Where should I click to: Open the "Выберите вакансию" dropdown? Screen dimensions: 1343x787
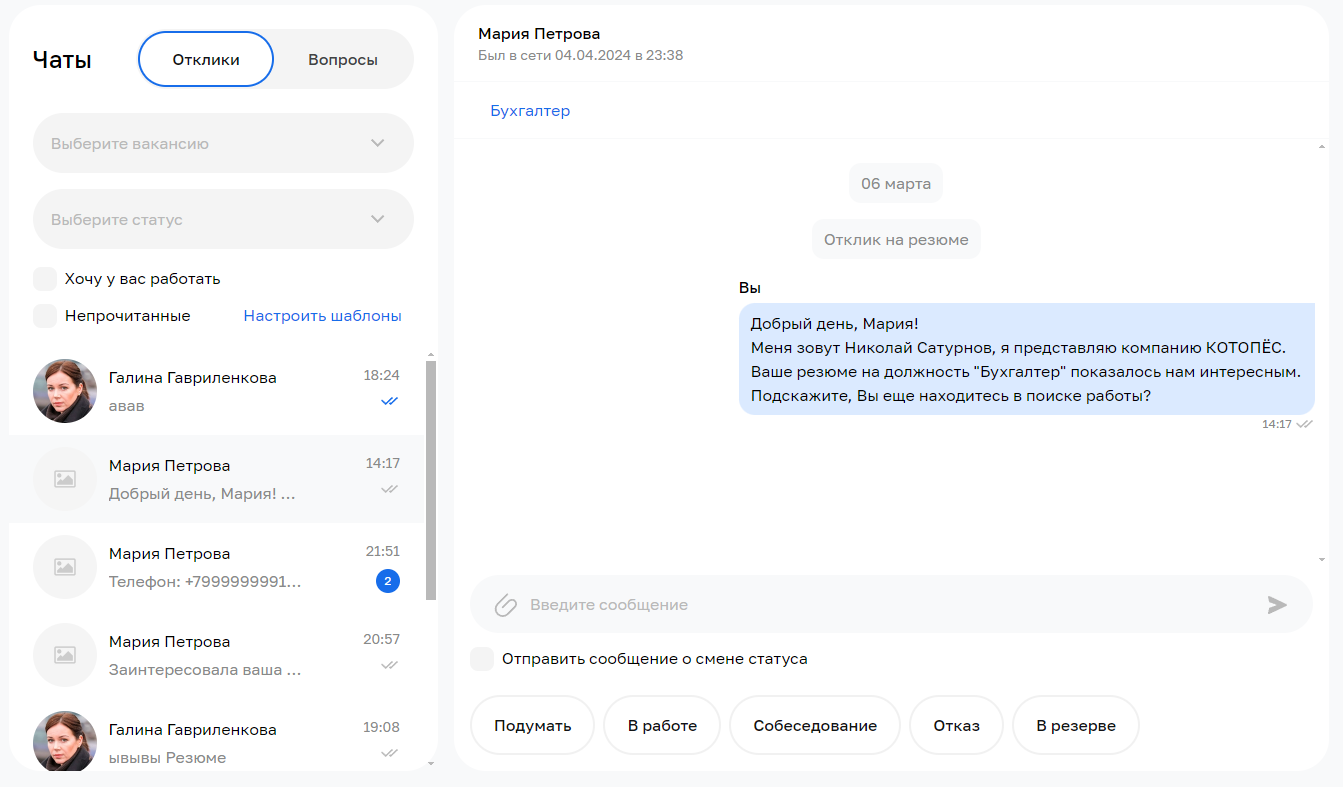[223, 143]
